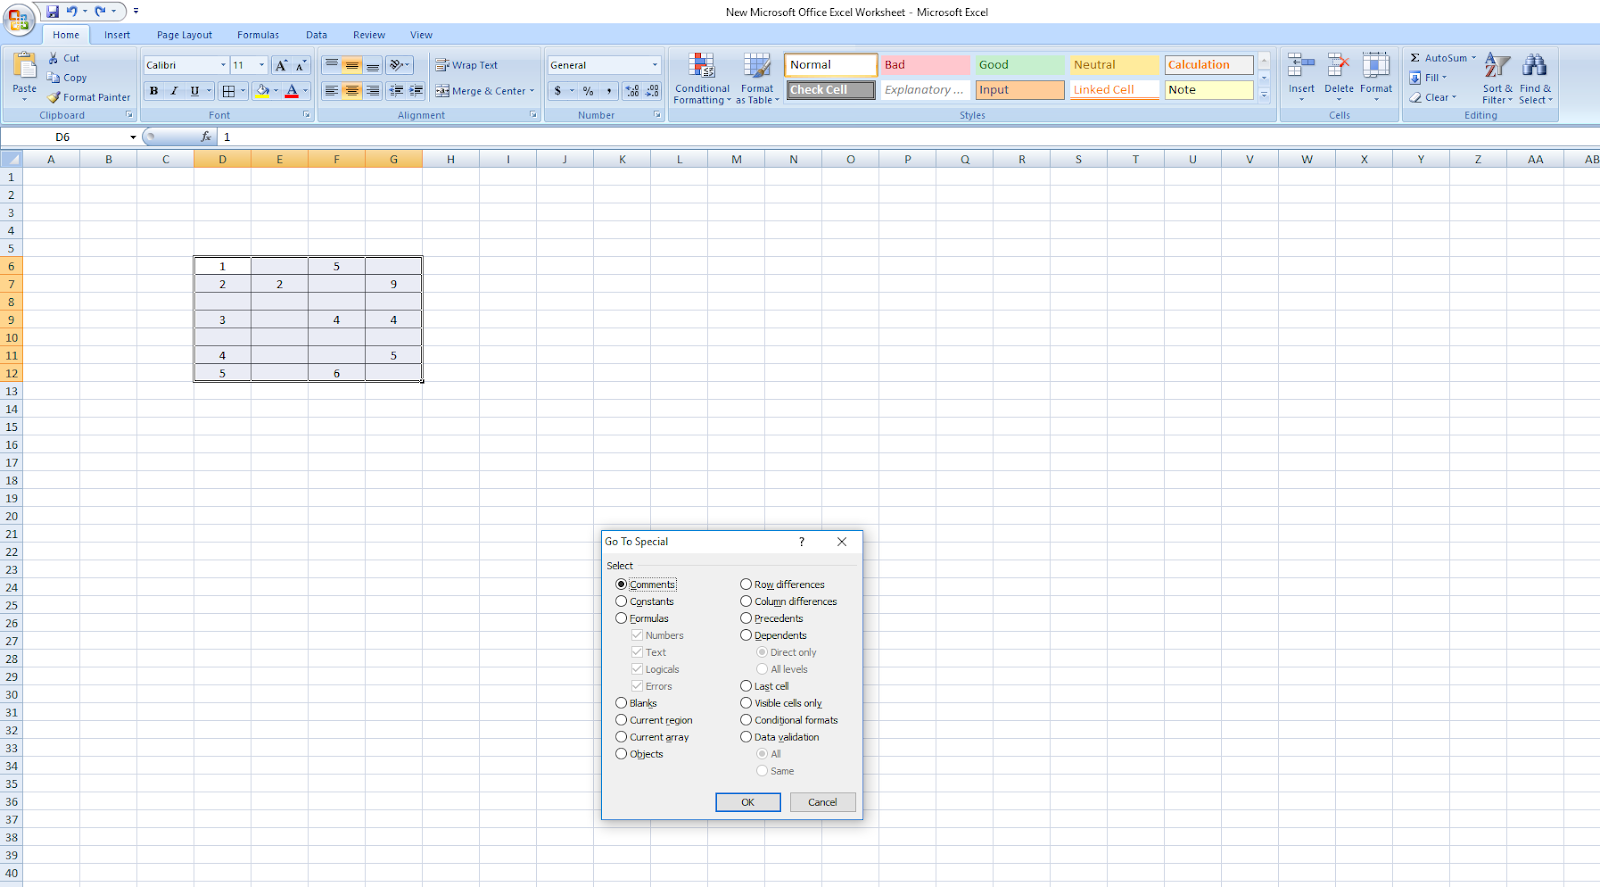This screenshot has height=887, width=1600.
Task: Expand fill color dropdown arrow
Action: [x=276, y=91]
